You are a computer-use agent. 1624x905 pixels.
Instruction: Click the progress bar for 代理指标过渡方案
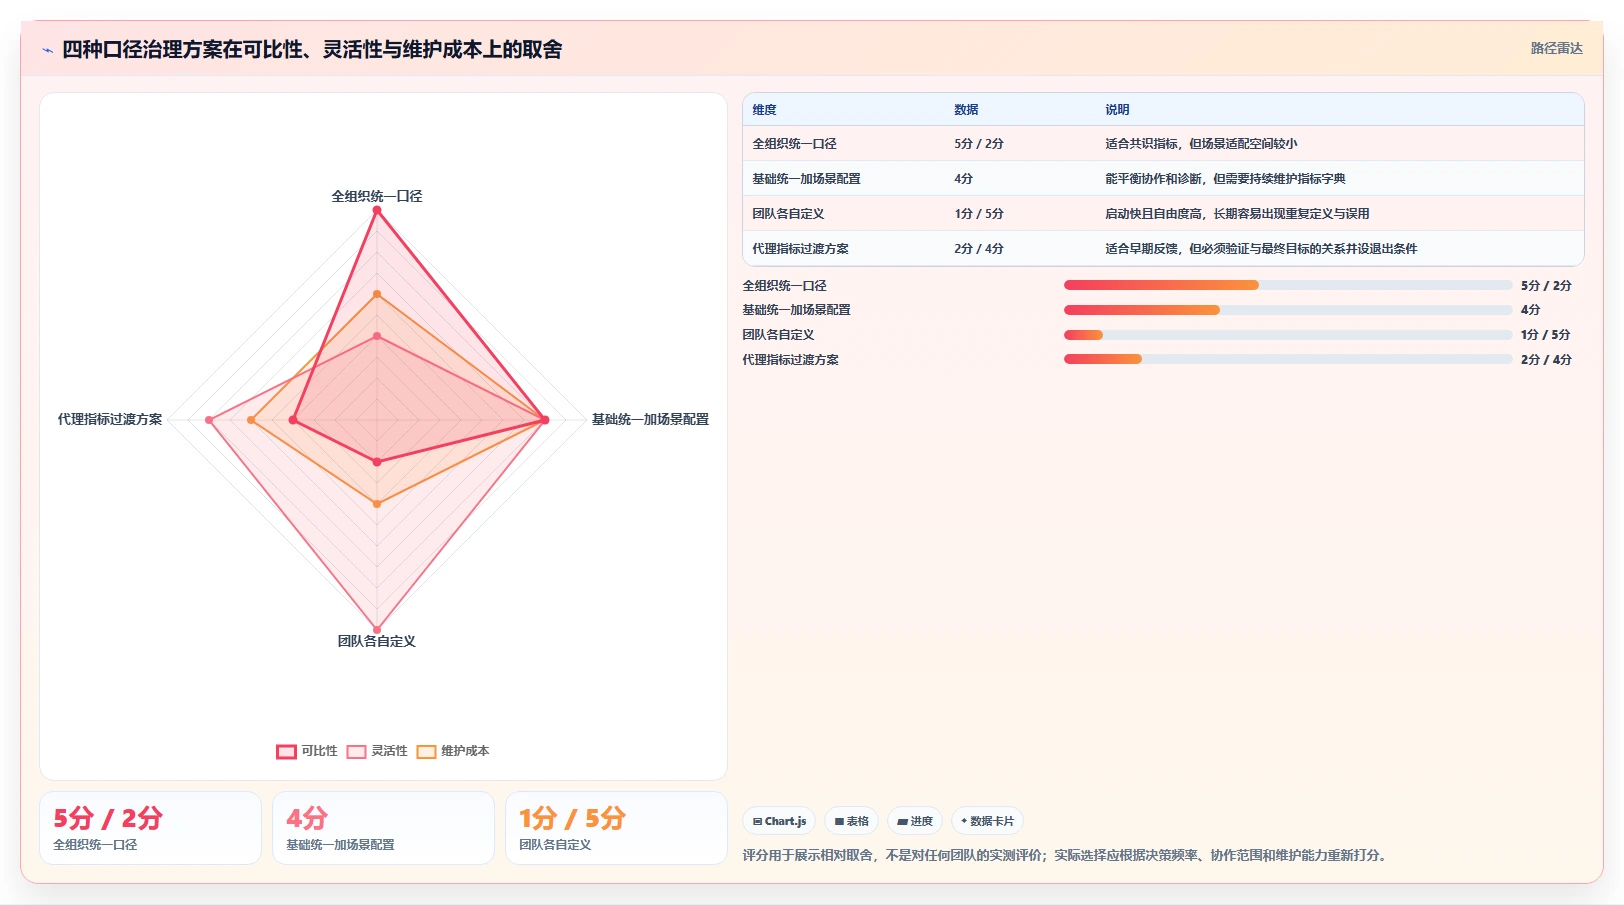click(x=1288, y=359)
